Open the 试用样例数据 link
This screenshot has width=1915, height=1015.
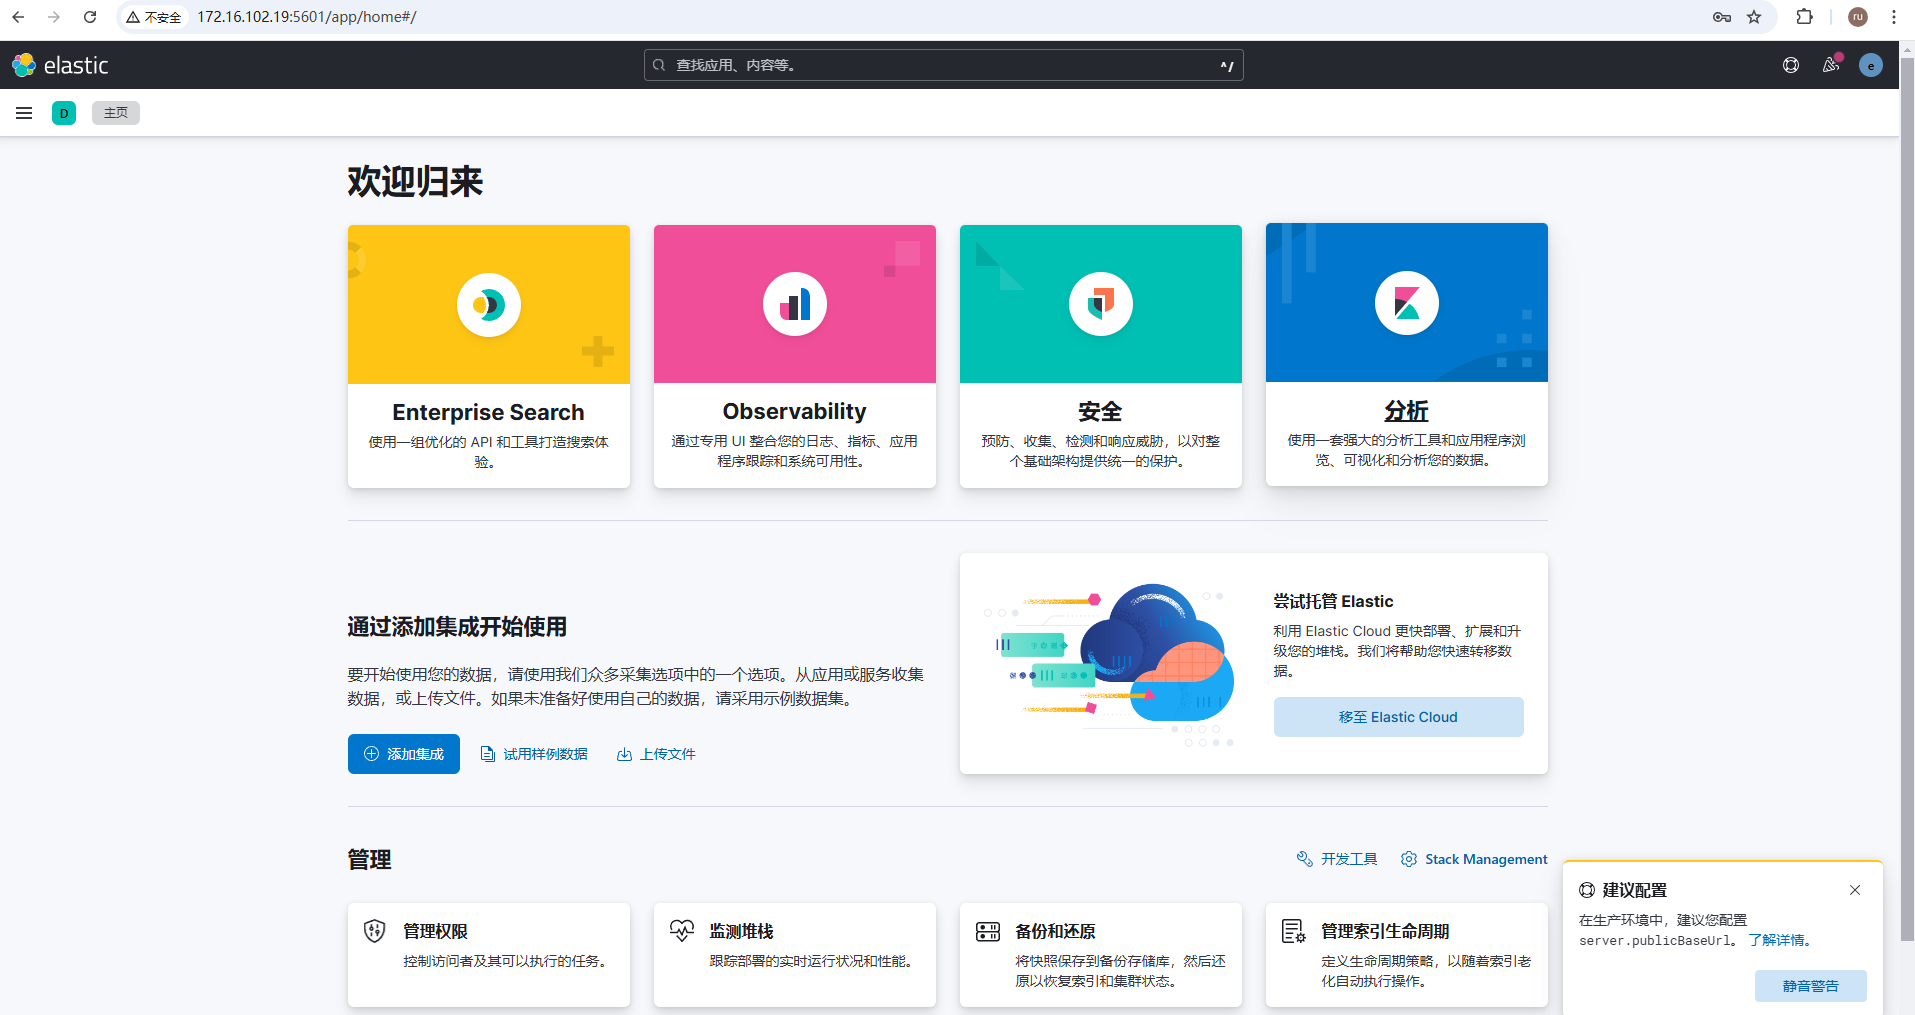click(534, 754)
